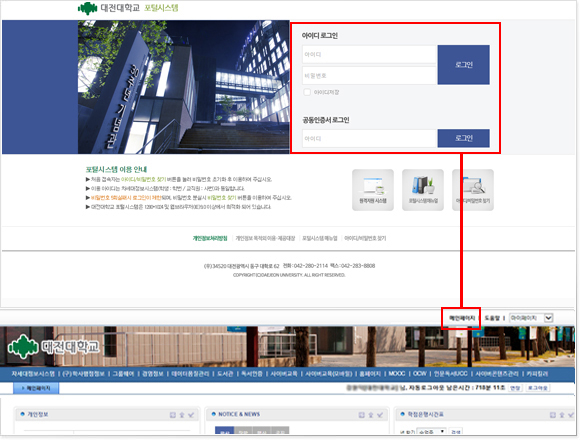Screen dimensions: 580x440
Task: Open the 개인정보처리방침 footer link
Action: point(210,238)
